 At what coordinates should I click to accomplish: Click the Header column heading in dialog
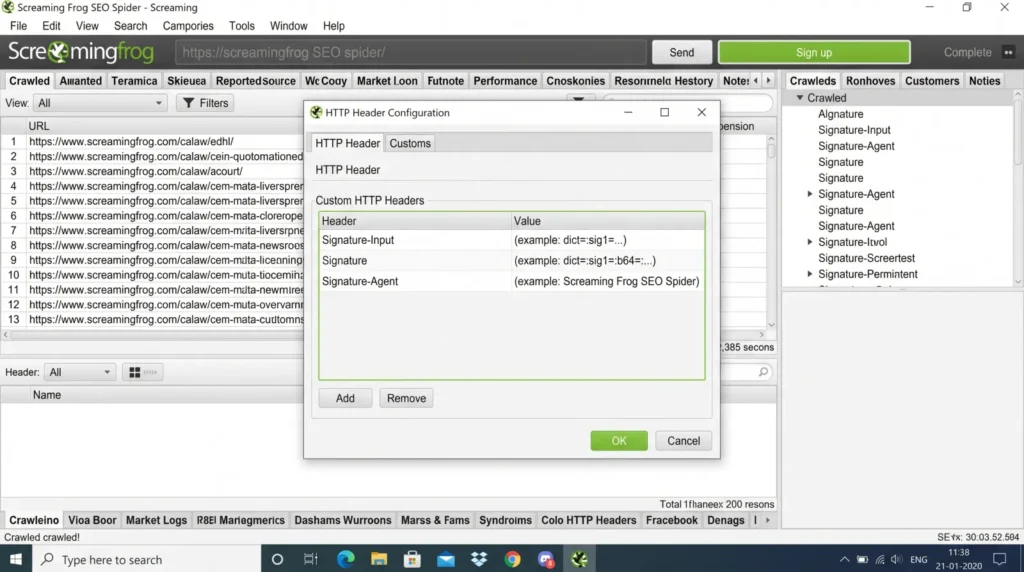[x=415, y=221]
